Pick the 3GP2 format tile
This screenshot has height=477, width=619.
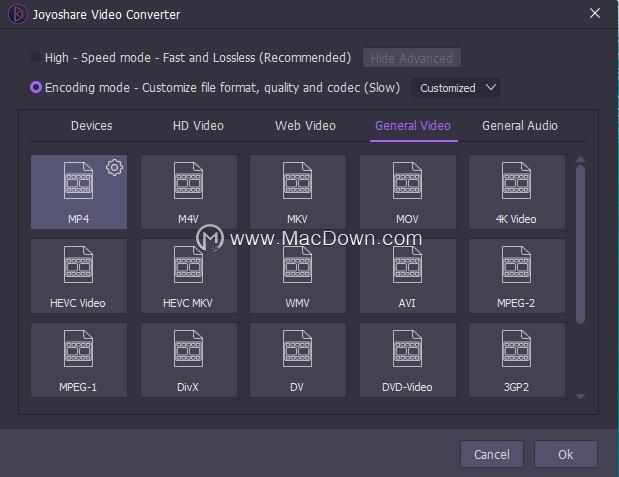pos(517,360)
